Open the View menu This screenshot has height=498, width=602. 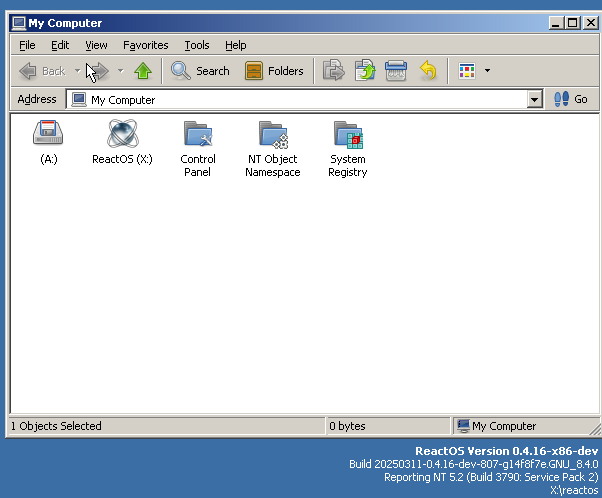pyautogui.click(x=96, y=45)
